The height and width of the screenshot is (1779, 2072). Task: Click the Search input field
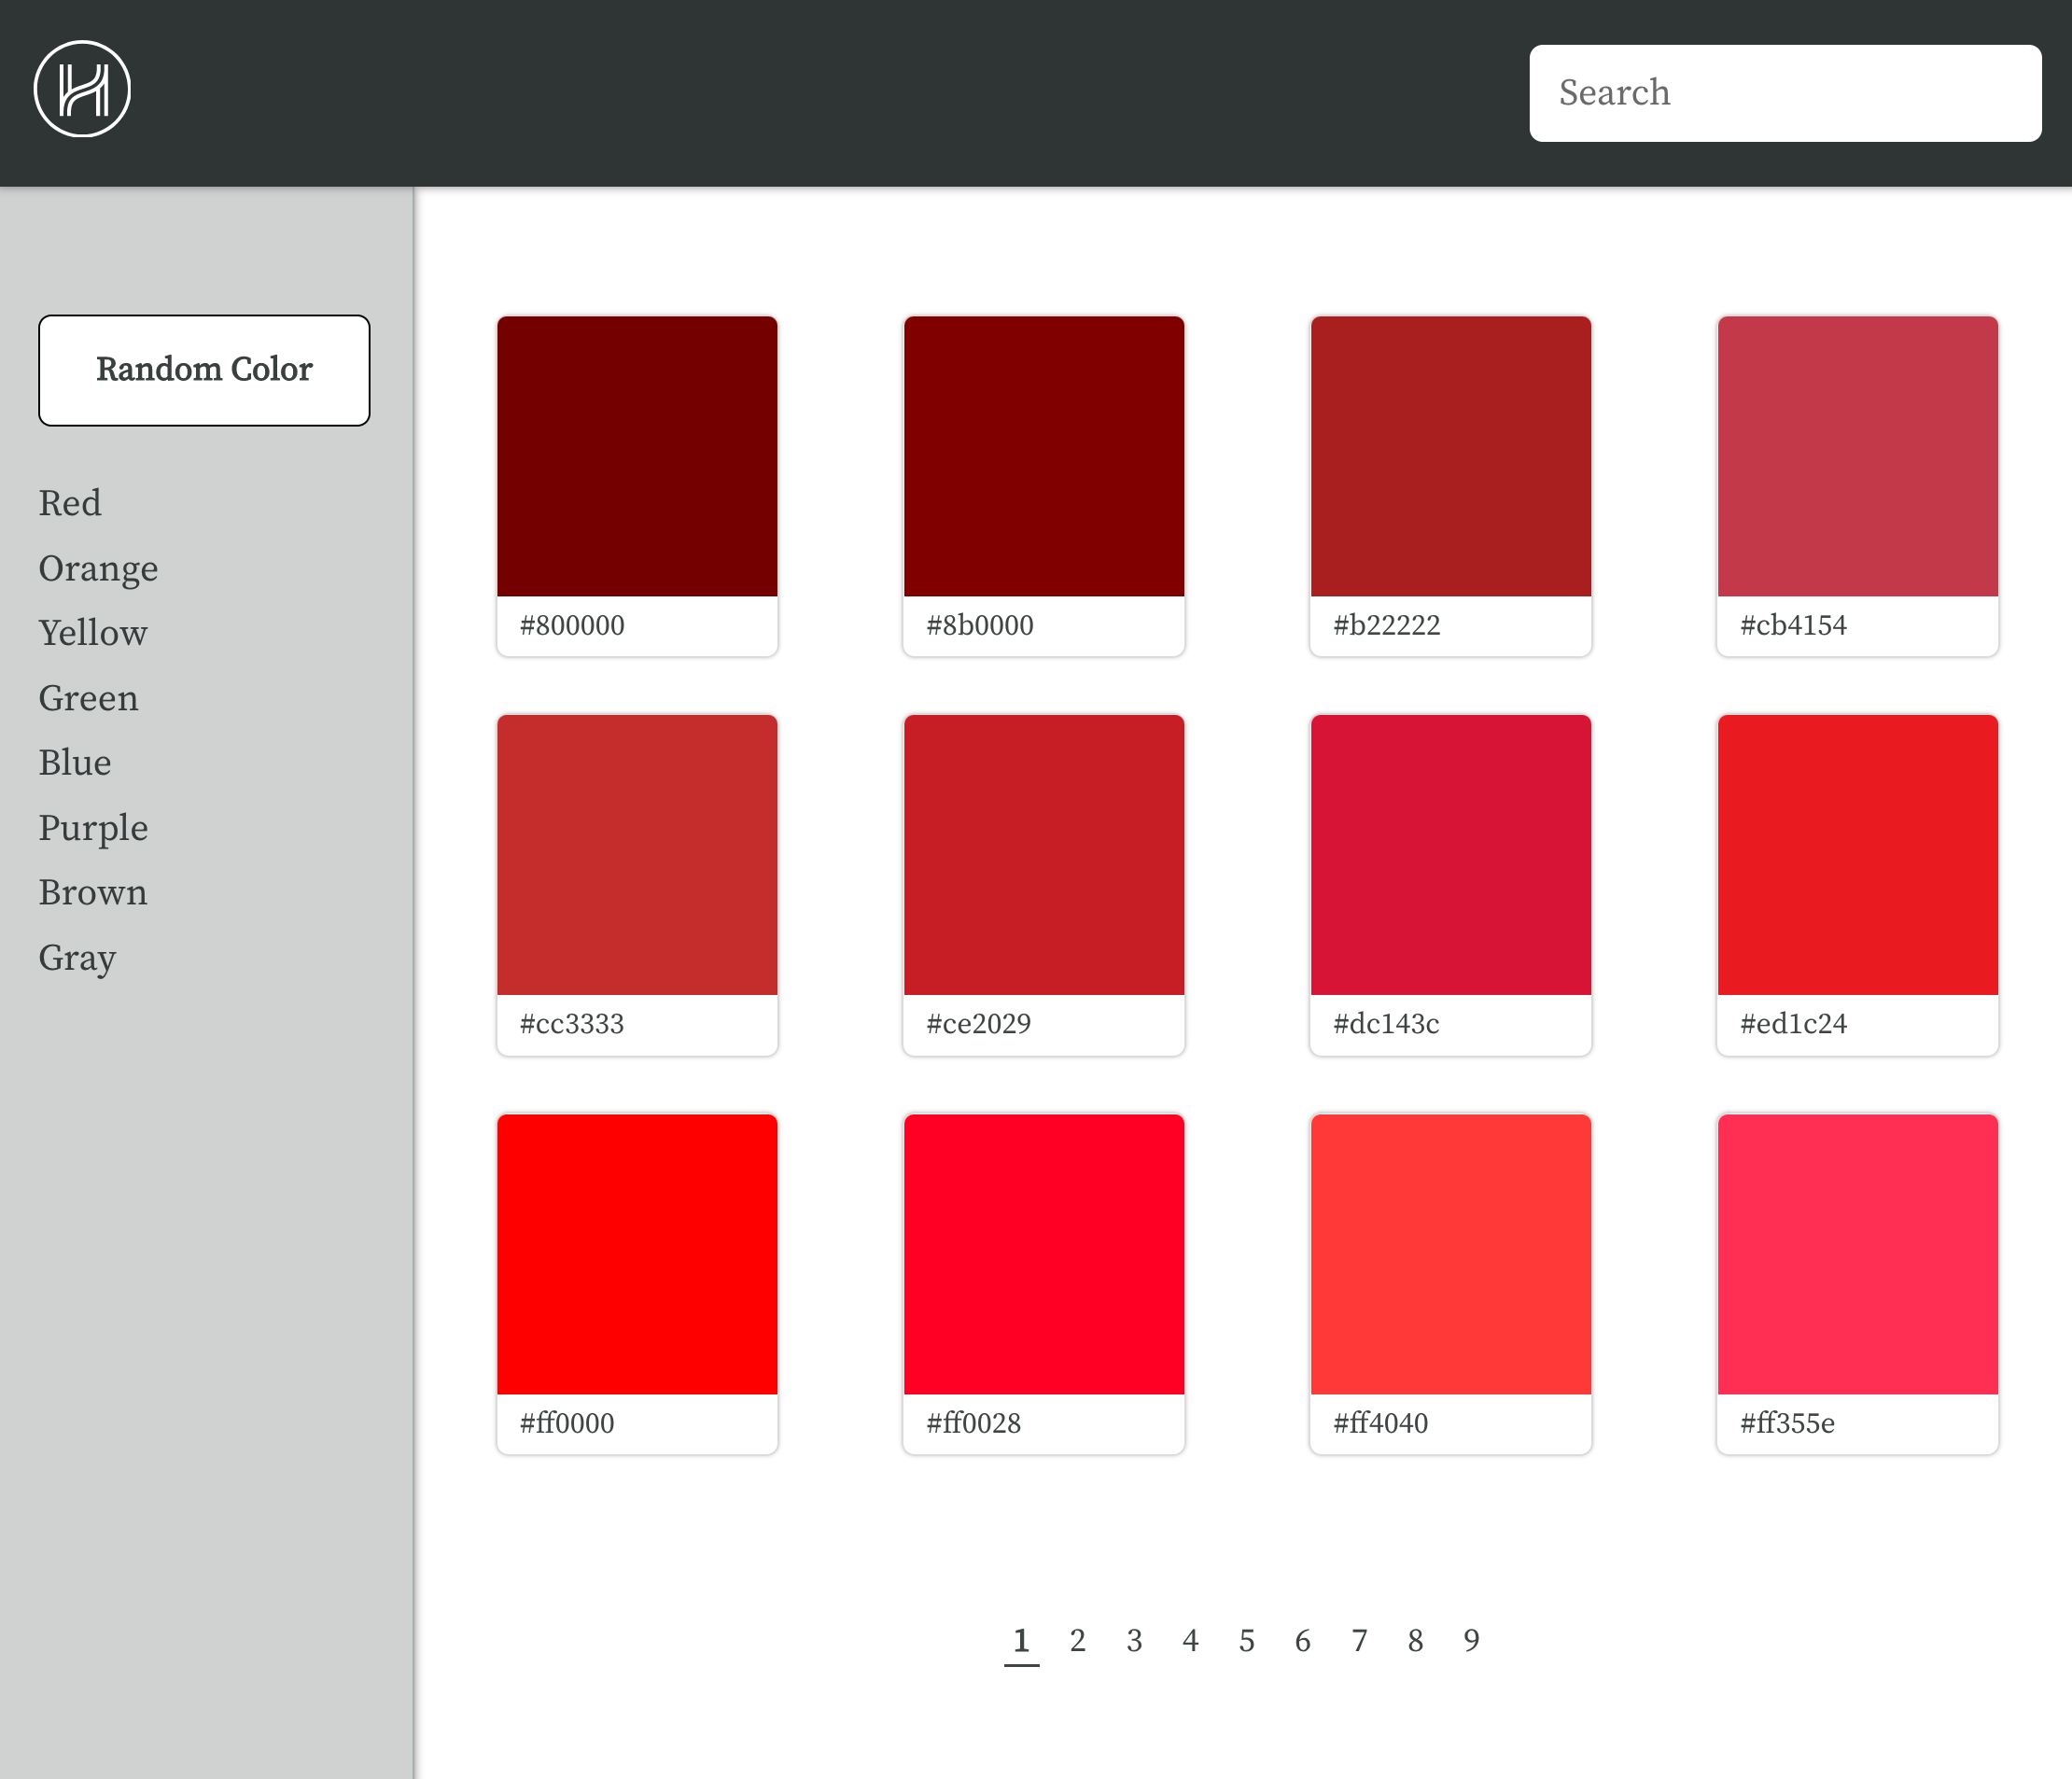click(x=1784, y=93)
